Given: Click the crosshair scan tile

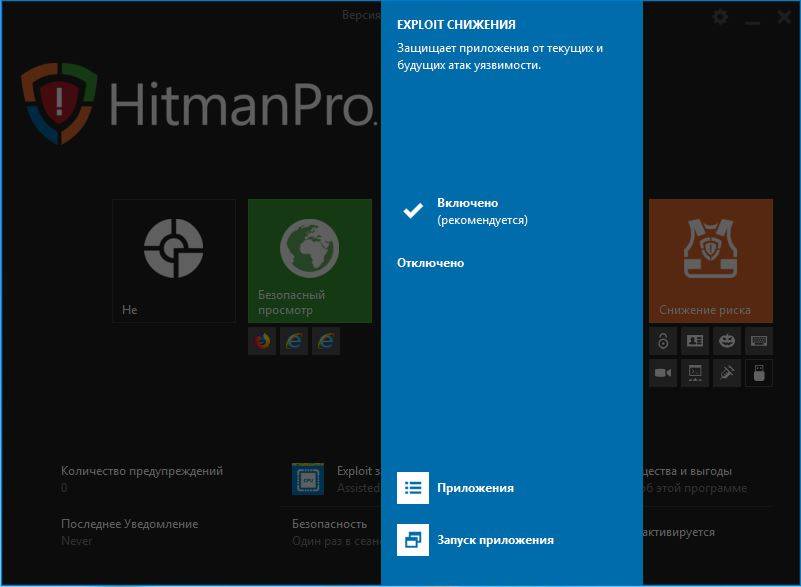Looking at the screenshot, I should pyautogui.click(x=174, y=261).
